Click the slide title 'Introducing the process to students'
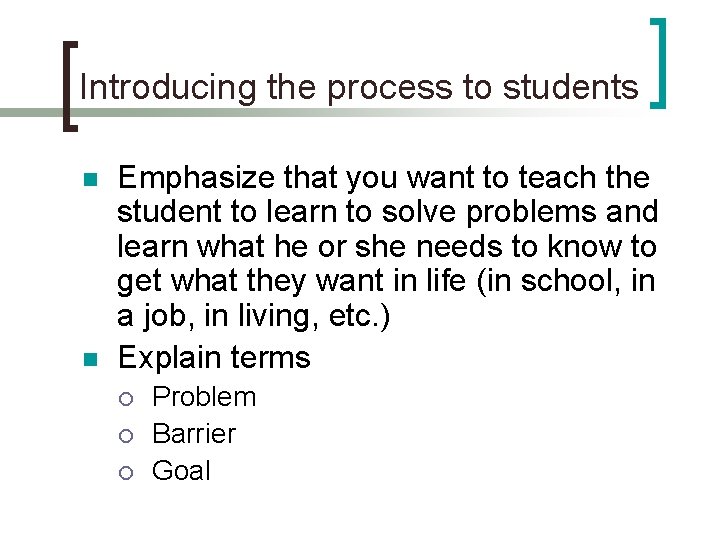Viewport: 720px width, 540px height. 358,87
